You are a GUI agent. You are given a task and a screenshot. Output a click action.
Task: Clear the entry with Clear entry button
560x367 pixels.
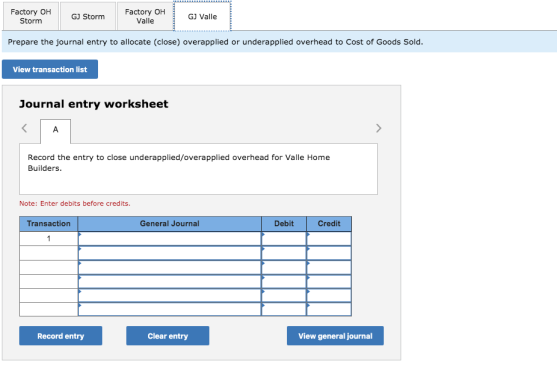click(168, 336)
